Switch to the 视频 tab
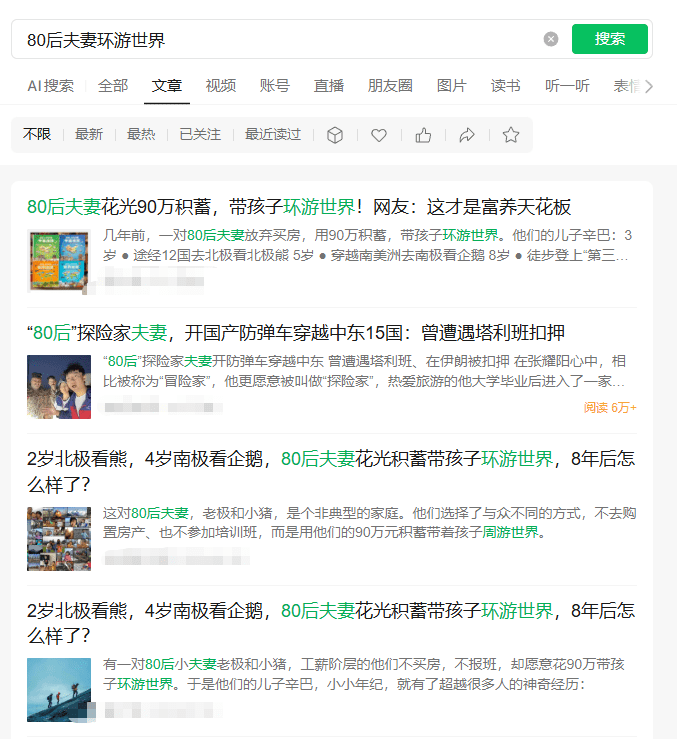Image resolution: width=677 pixels, height=739 pixels. tap(221, 86)
